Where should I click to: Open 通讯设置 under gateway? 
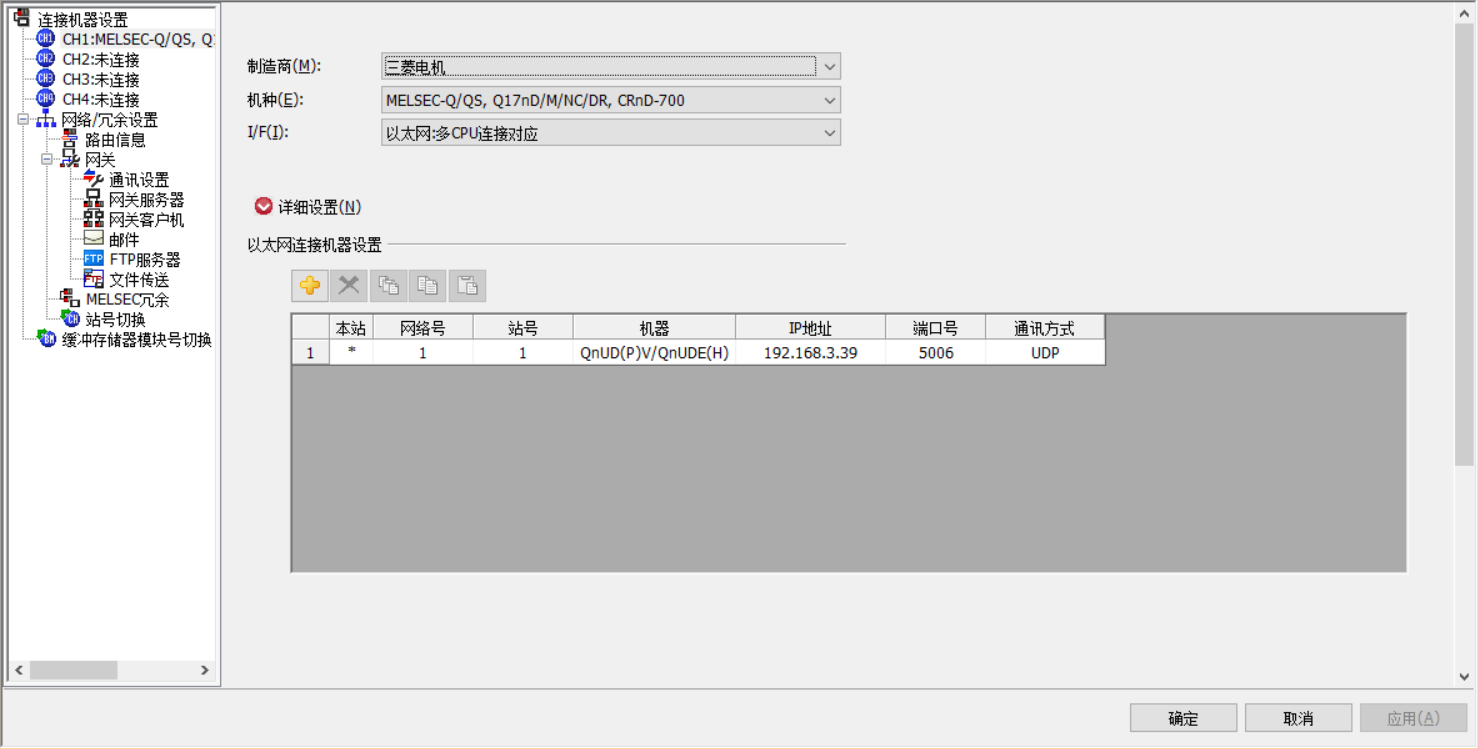pos(138,180)
